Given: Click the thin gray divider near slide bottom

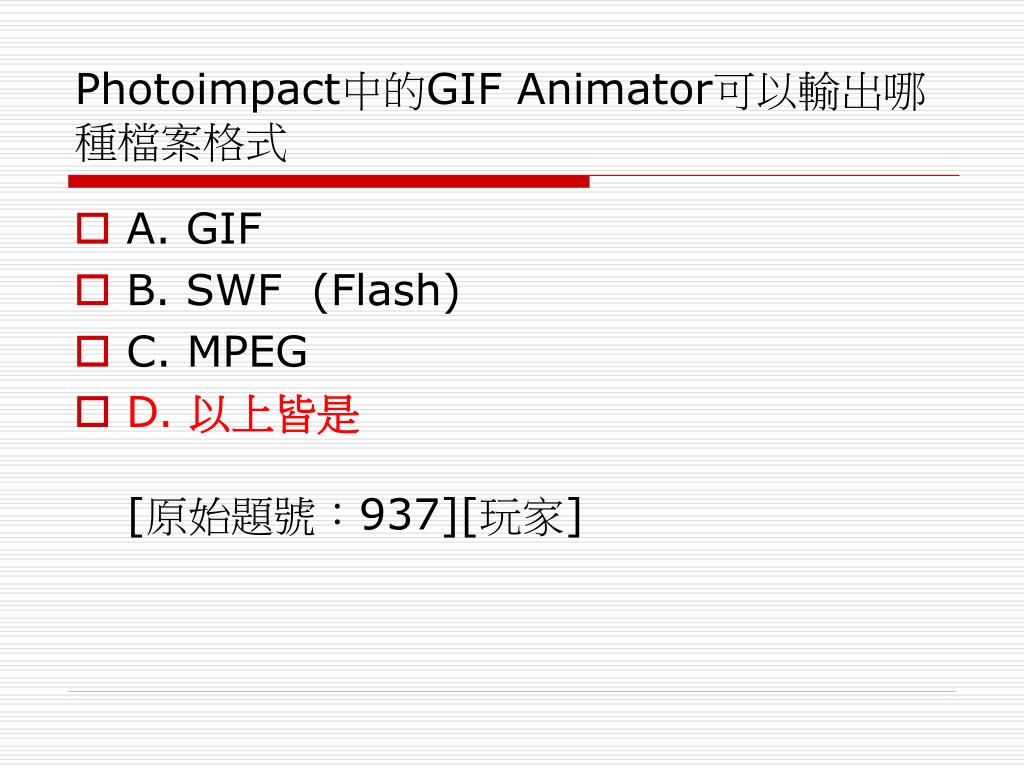Looking at the screenshot, I should (x=512, y=691).
